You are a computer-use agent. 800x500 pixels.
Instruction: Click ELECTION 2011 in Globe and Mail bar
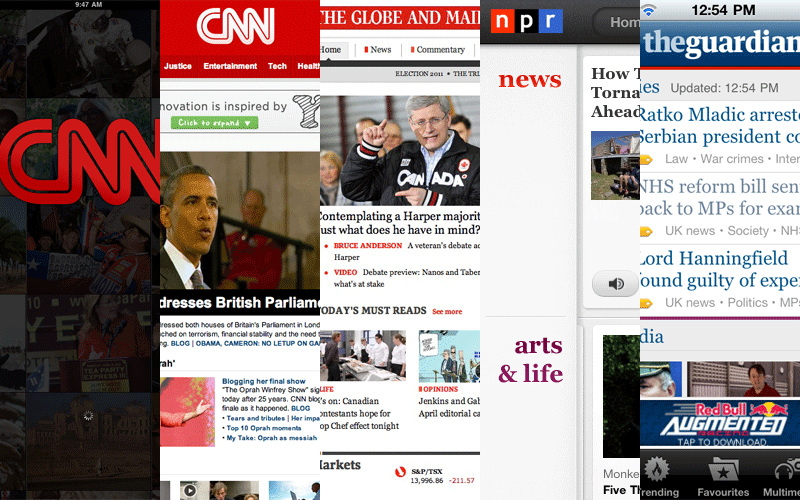coord(419,74)
